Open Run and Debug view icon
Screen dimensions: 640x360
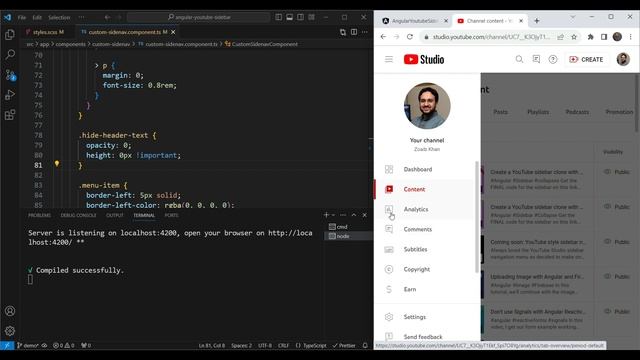(x=10, y=95)
